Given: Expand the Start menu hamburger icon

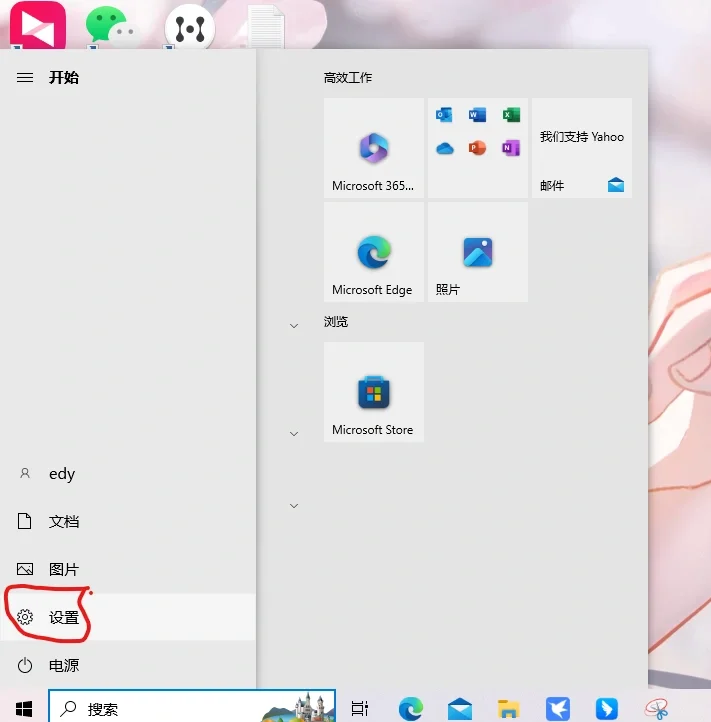Looking at the screenshot, I should click(x=25, y=77).
